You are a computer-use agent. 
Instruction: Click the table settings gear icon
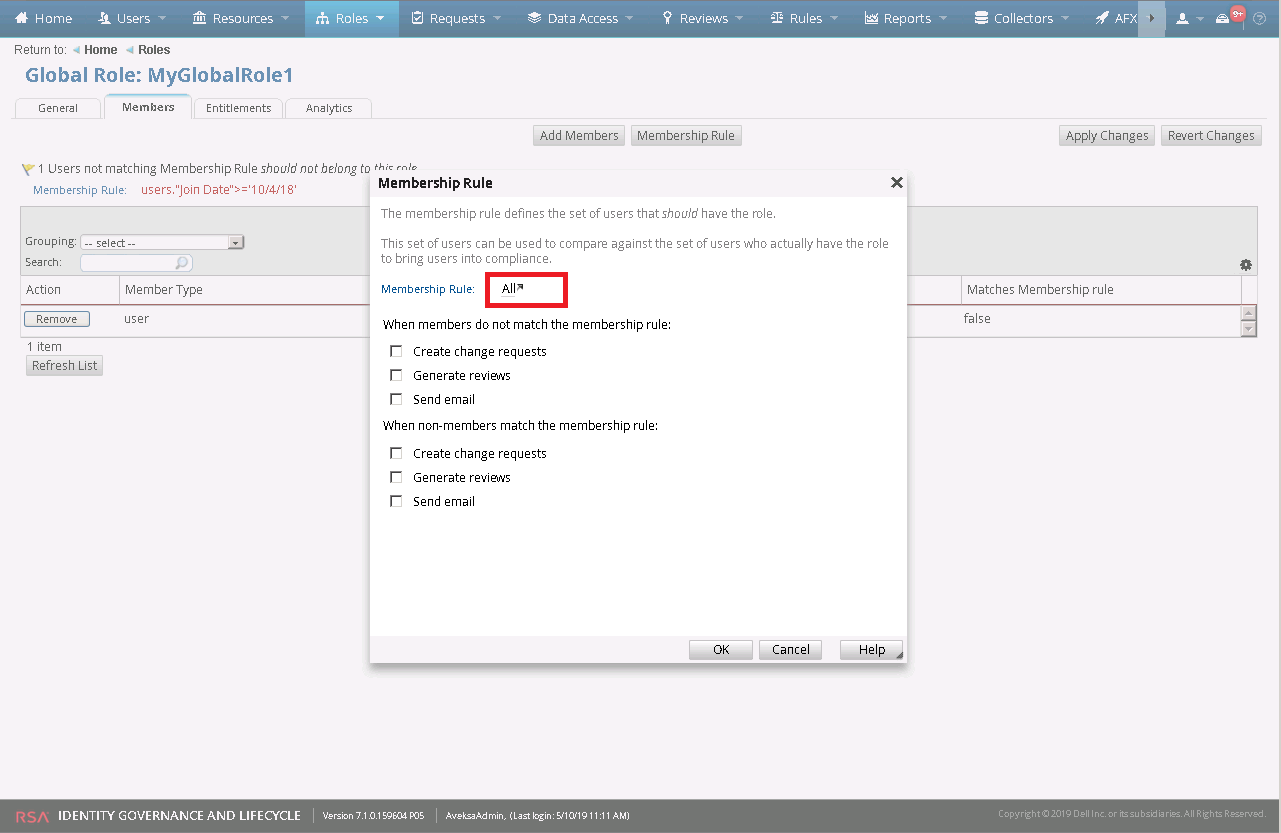(1245, 265)
